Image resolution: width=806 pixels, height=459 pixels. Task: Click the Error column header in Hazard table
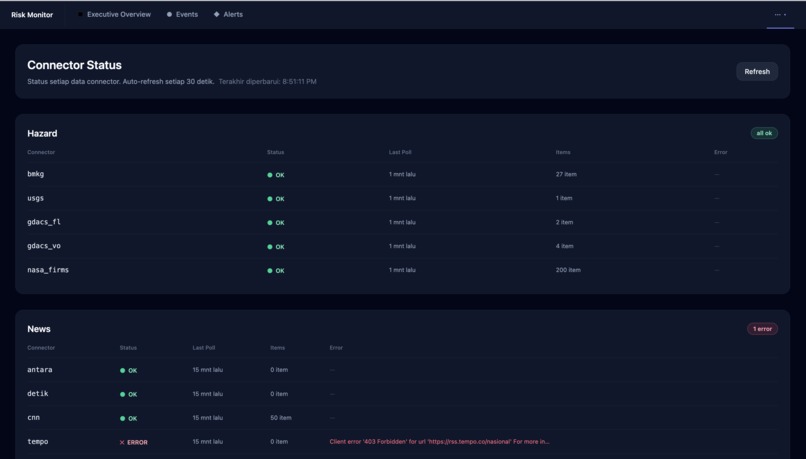[x=721, y=152]
